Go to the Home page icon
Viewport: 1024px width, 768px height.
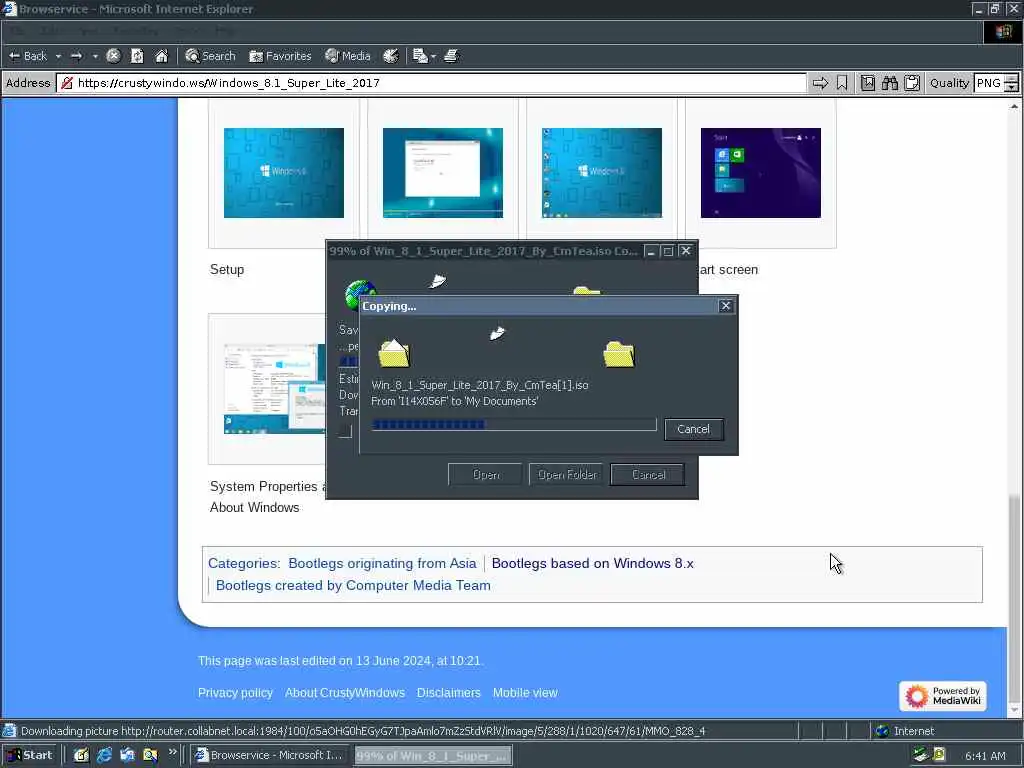161,56
